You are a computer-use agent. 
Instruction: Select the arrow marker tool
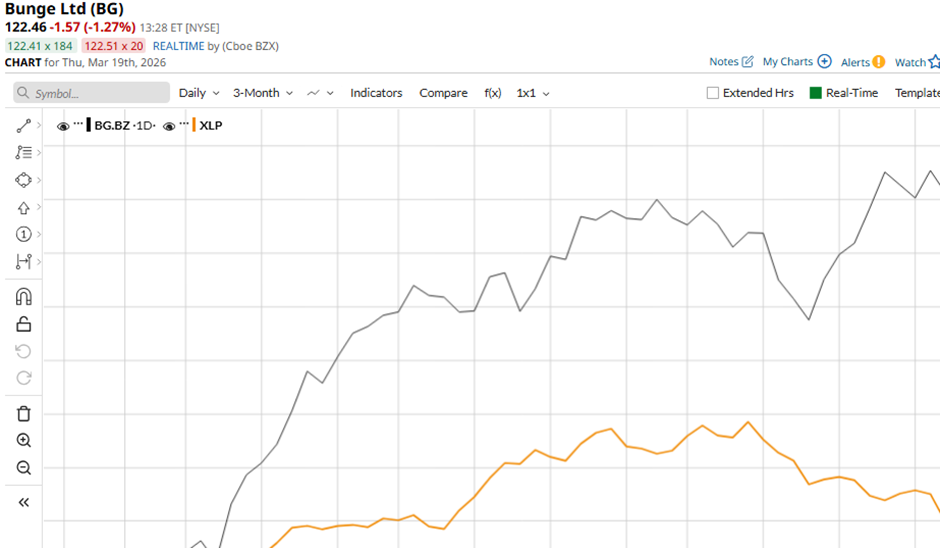point(23,207)
